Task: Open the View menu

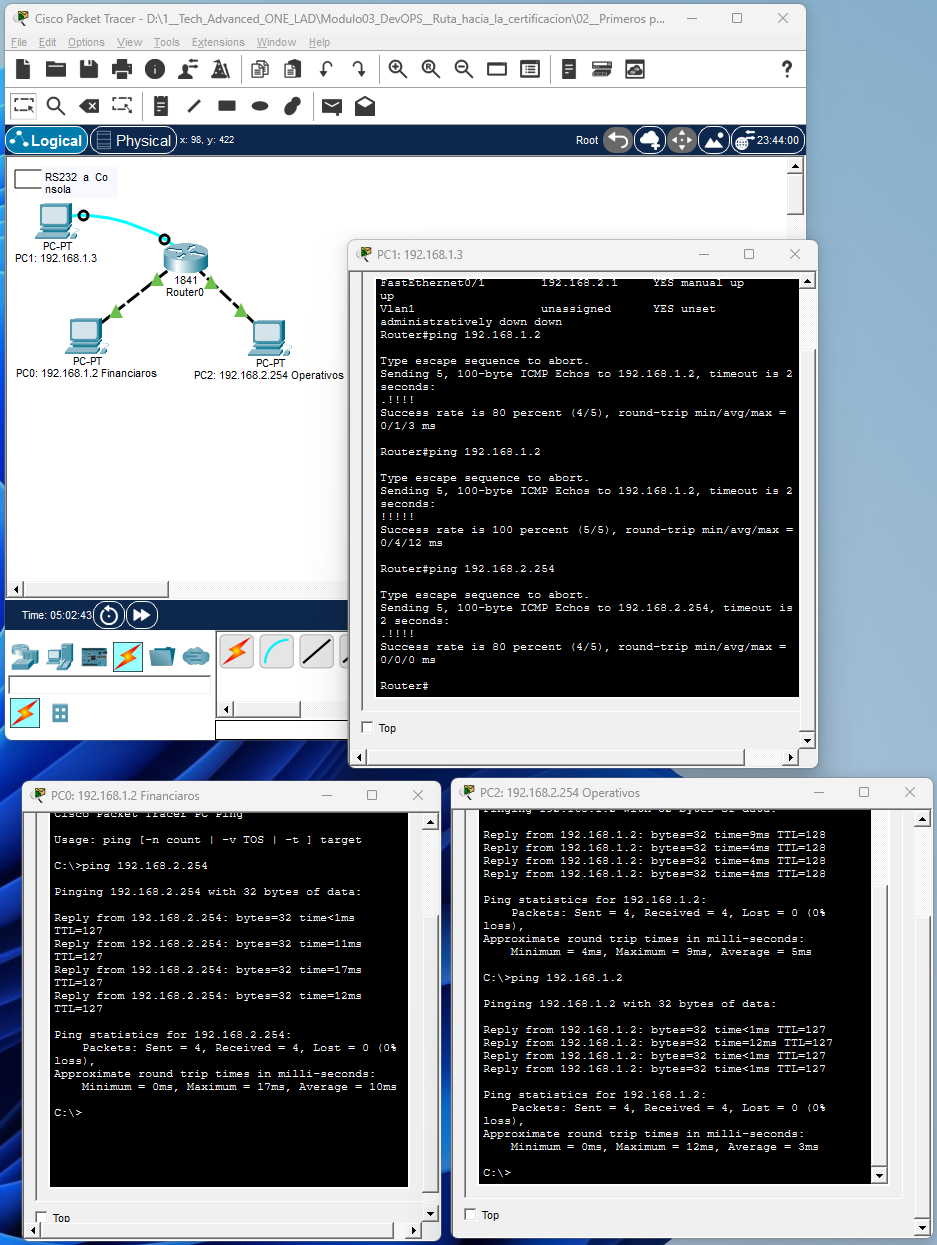Action: click(130, 42)
